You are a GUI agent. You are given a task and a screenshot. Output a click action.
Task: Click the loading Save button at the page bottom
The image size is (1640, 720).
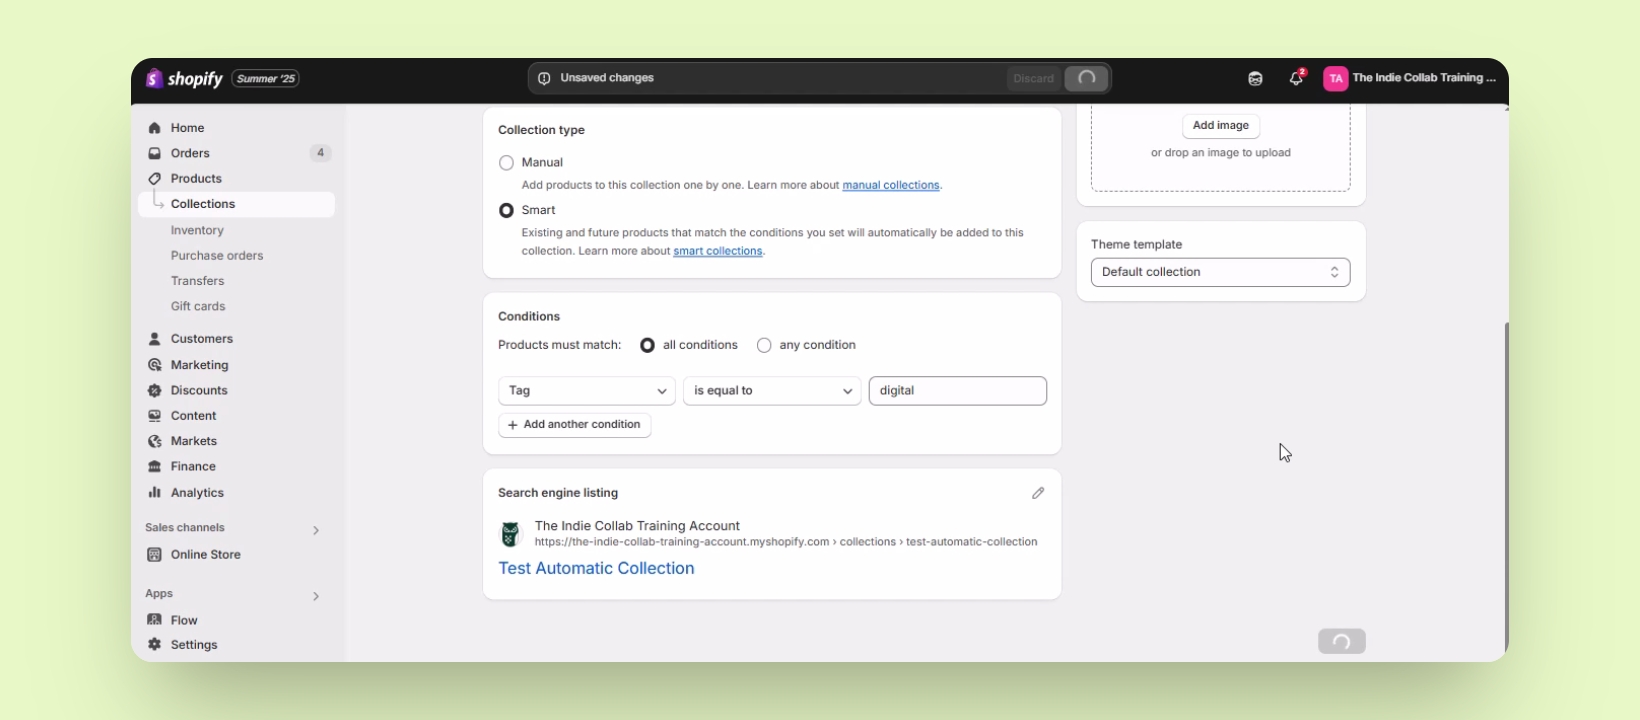click(1342, 642)
